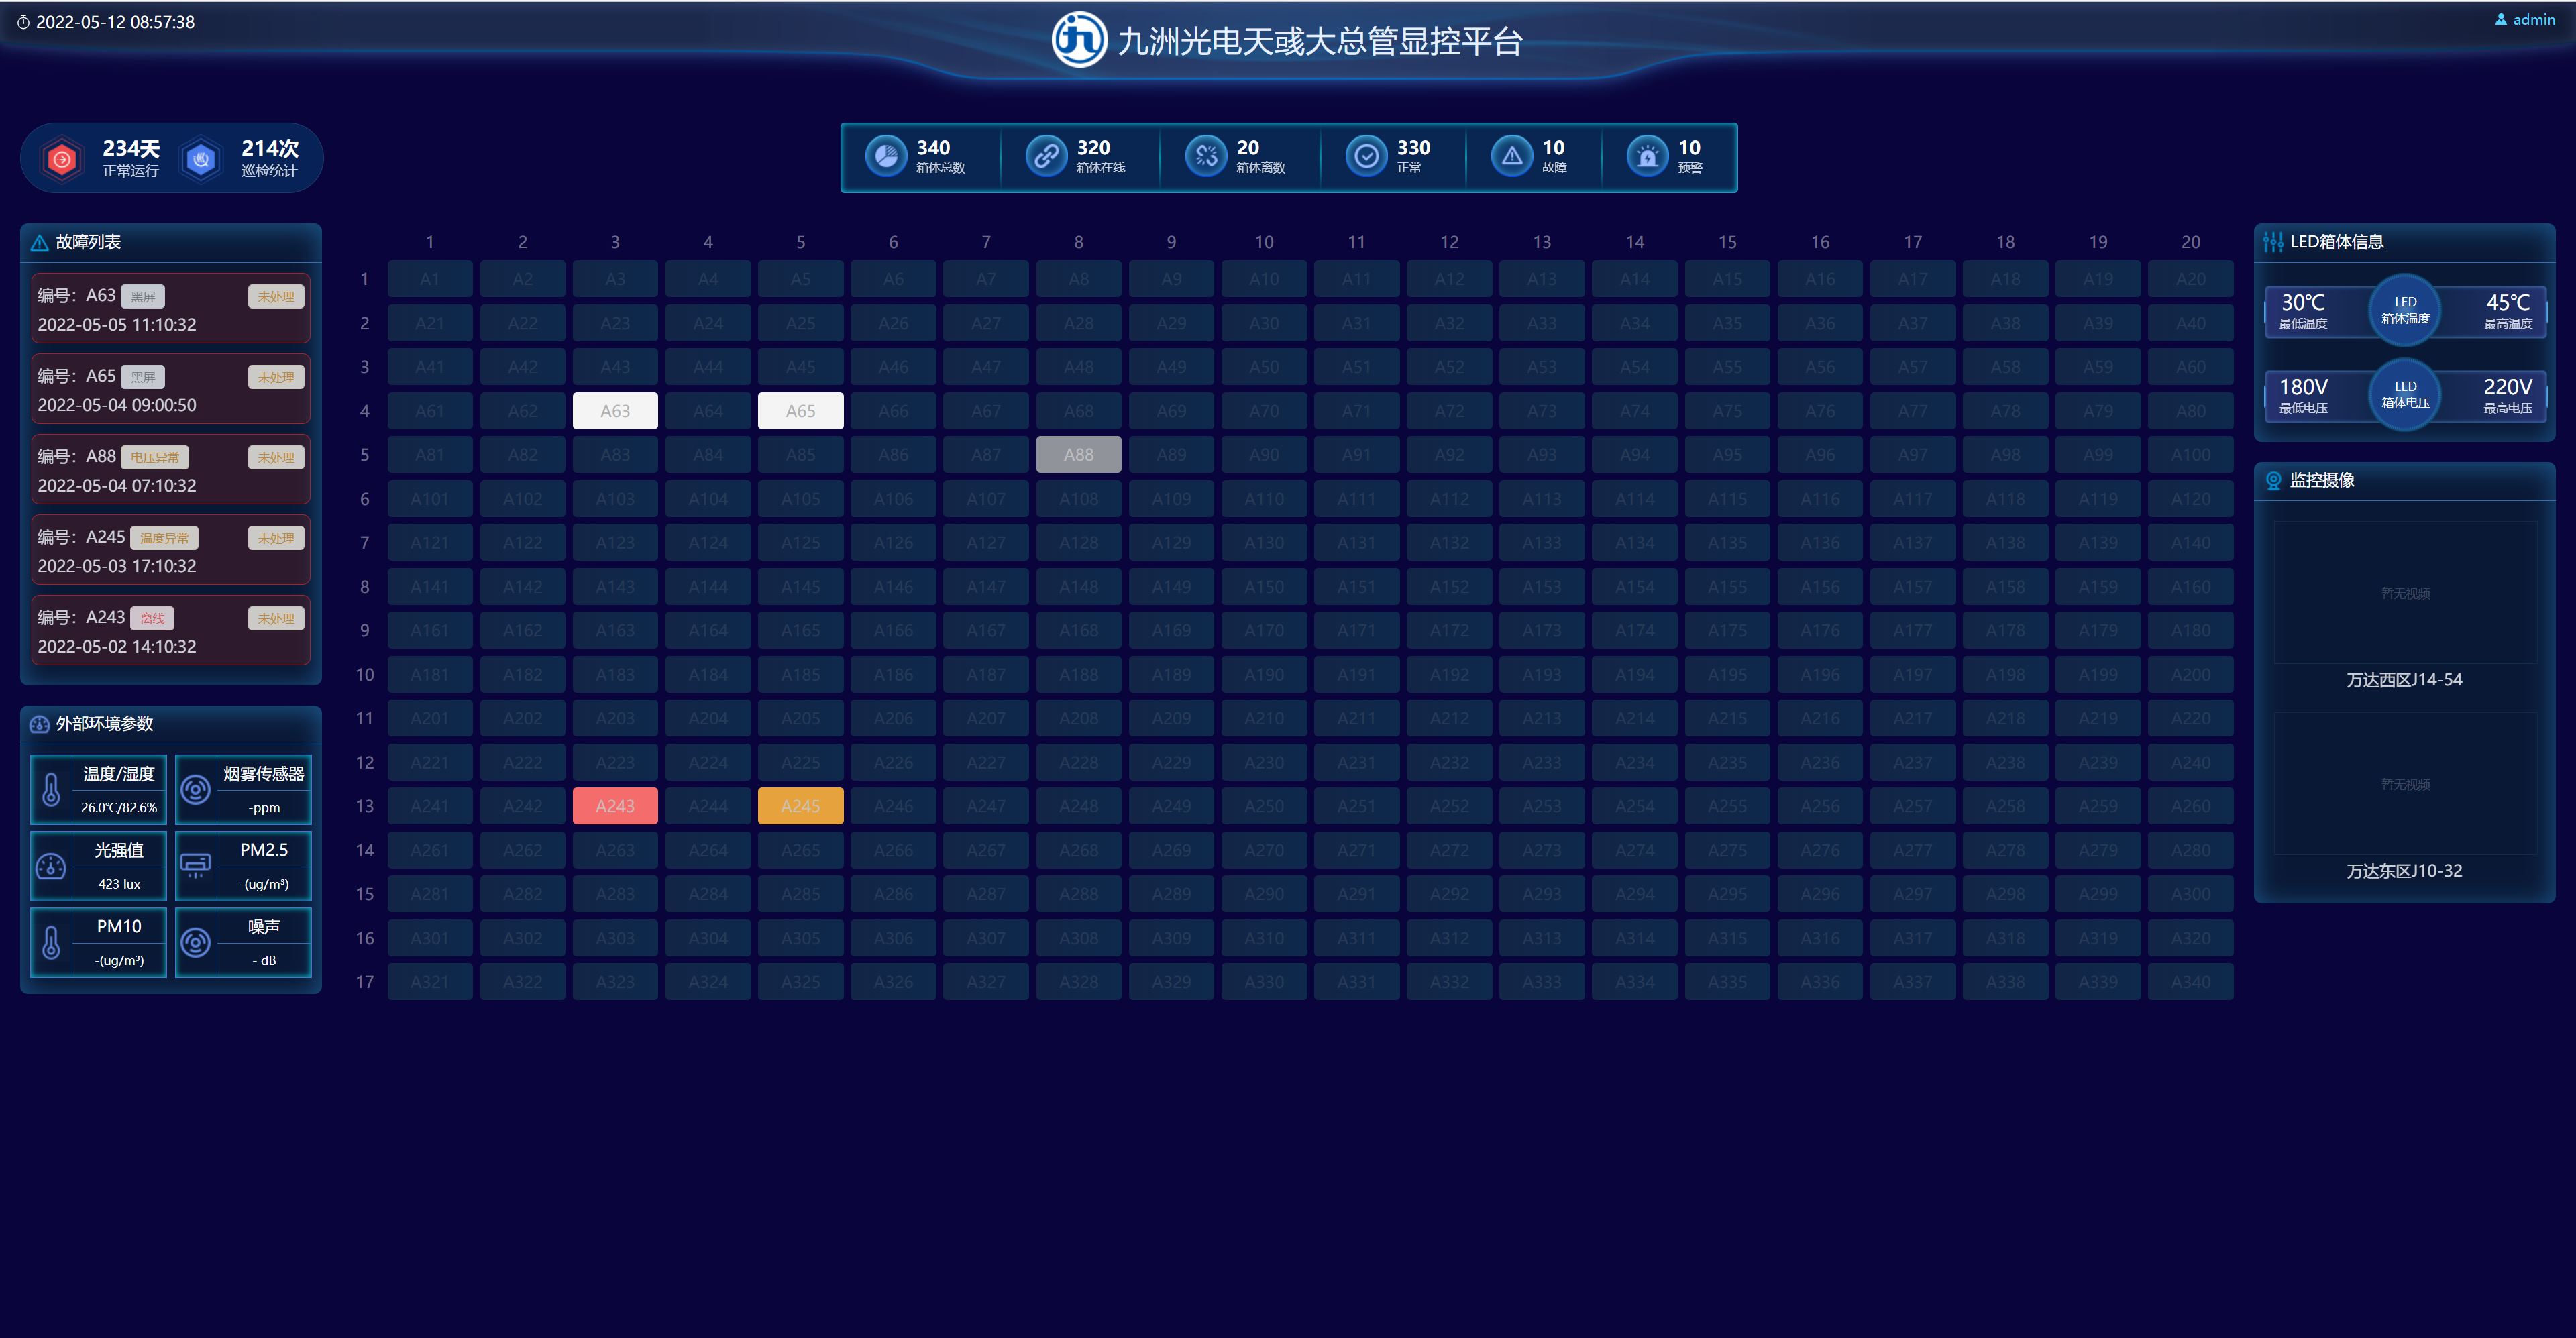Click the 黑屏 tag on fault A63

pos(143,297)
